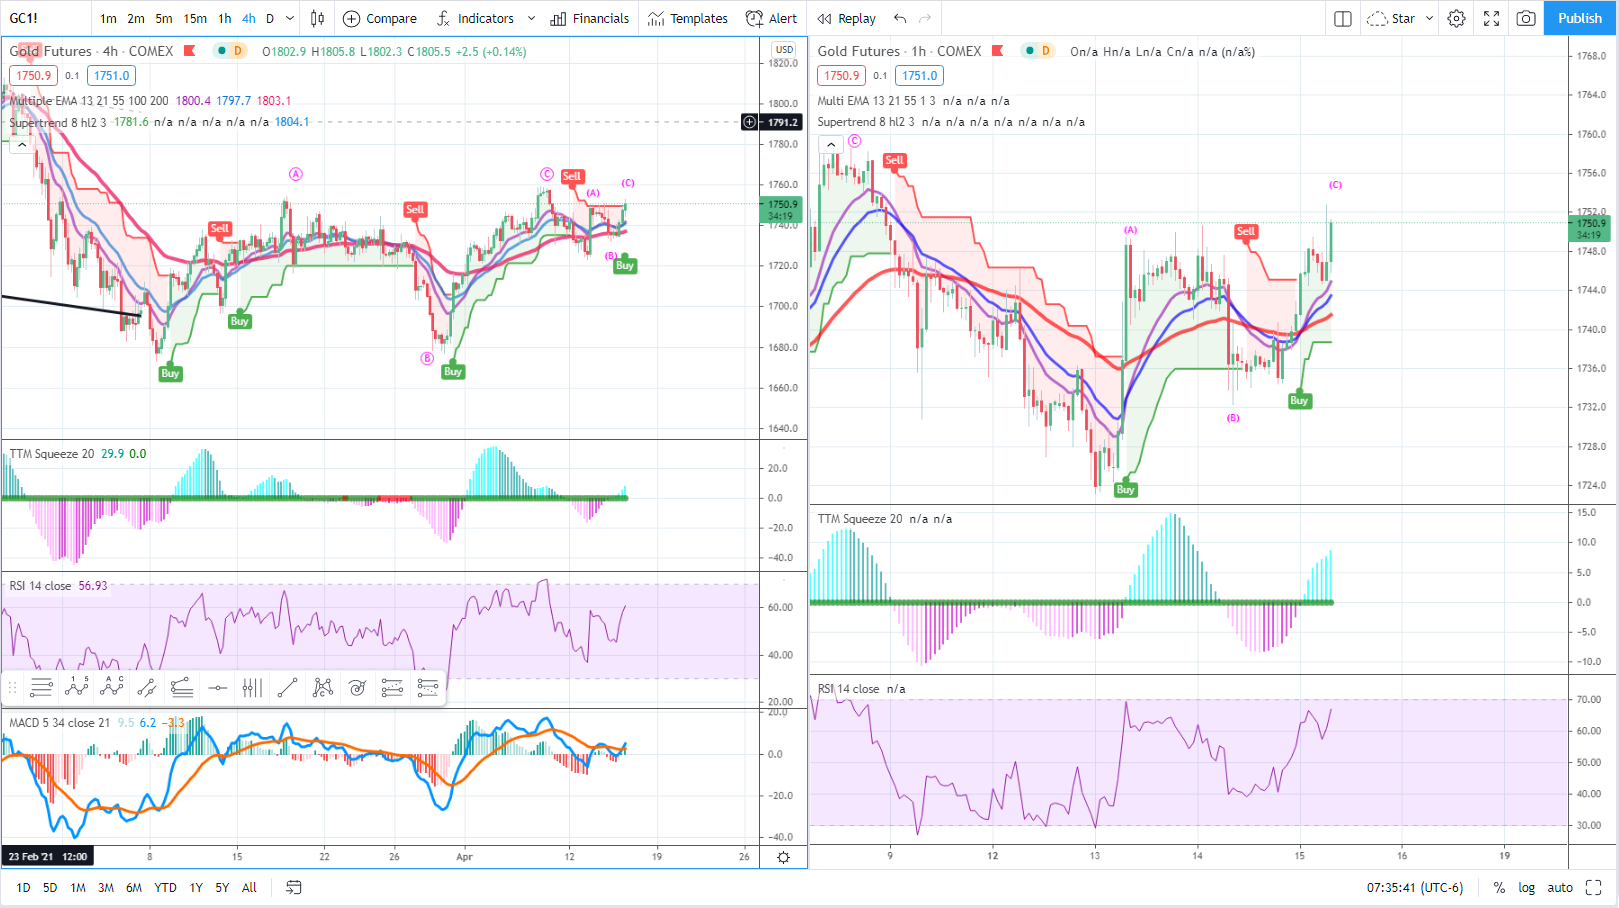Viewport: 1619px width, 908px height.
Task: Take a chart snapshot with camera icon
Action: click(1526, 18)
